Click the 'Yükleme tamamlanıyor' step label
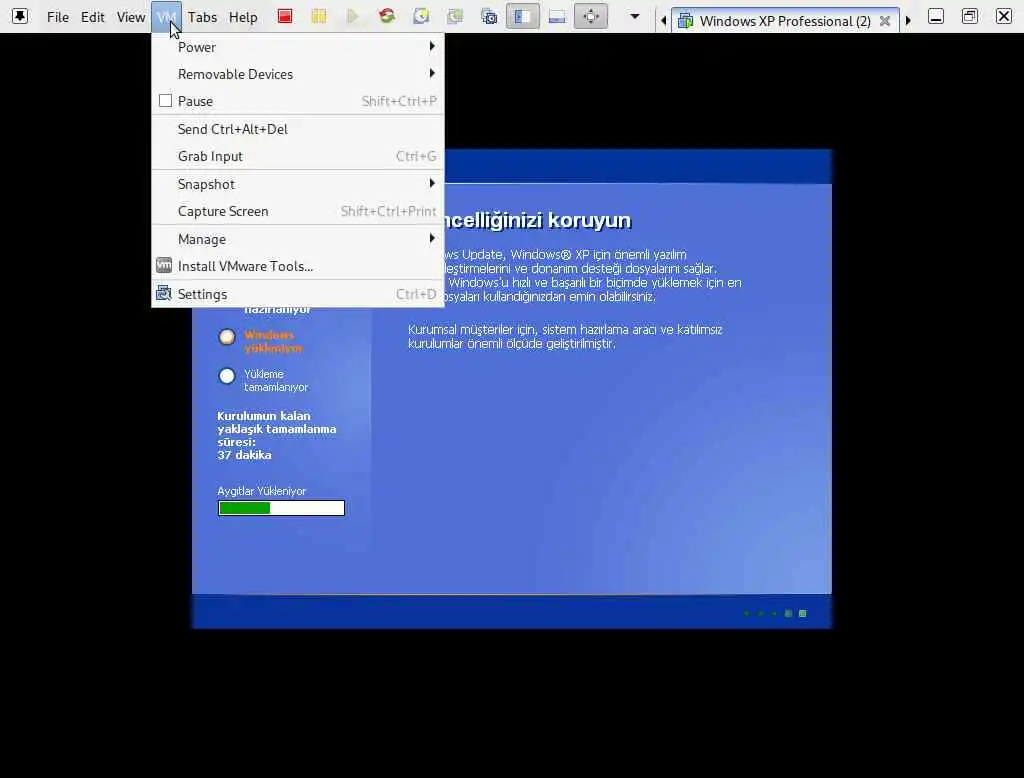This screenshot has height=778, width=1024. 276,380
